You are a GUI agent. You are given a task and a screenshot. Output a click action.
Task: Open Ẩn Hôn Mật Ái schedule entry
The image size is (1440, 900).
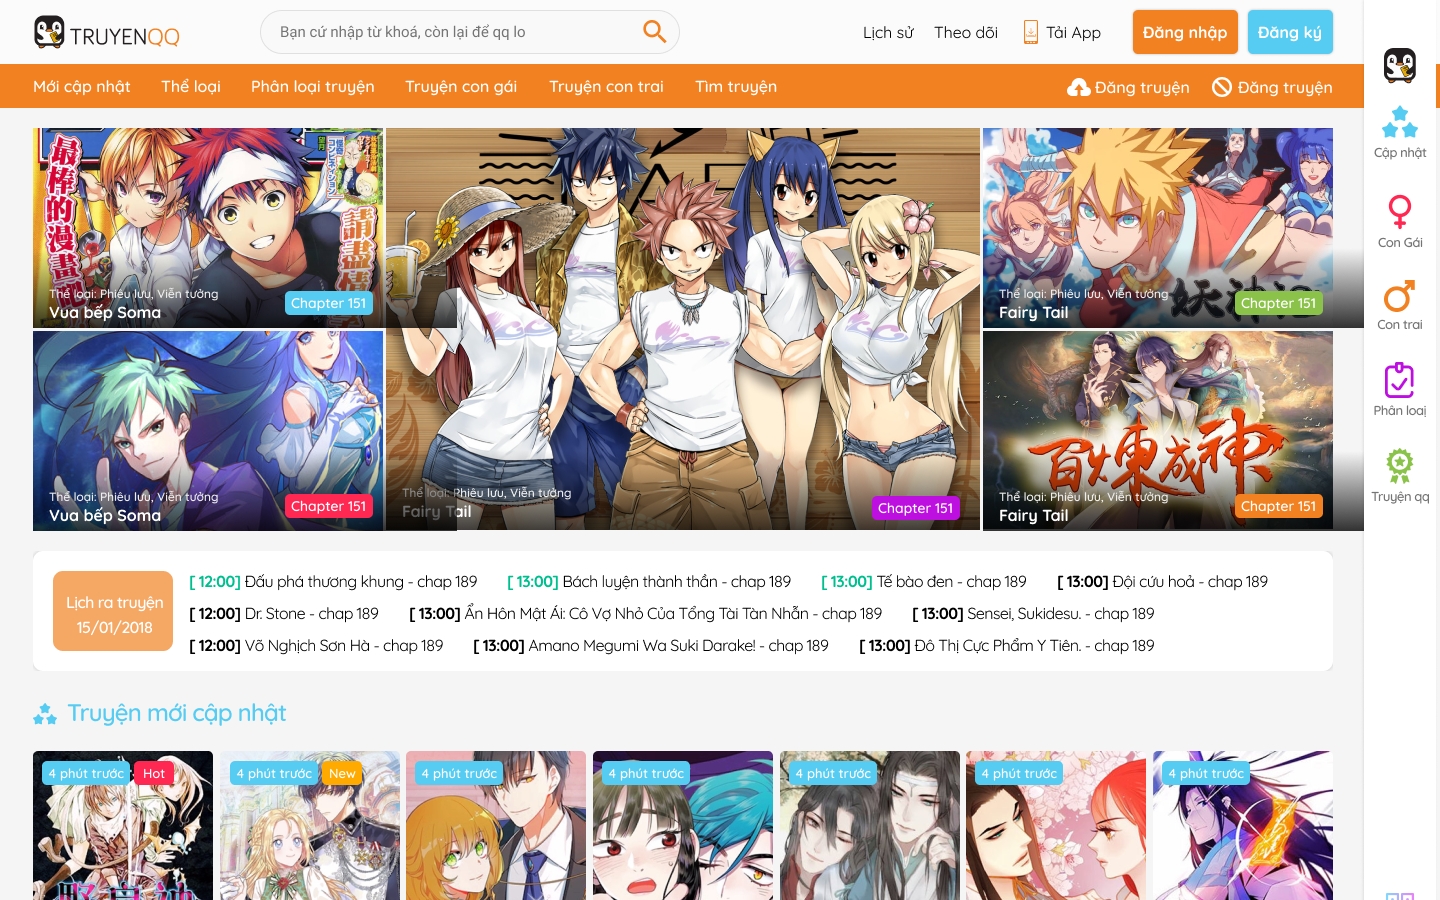645,614
